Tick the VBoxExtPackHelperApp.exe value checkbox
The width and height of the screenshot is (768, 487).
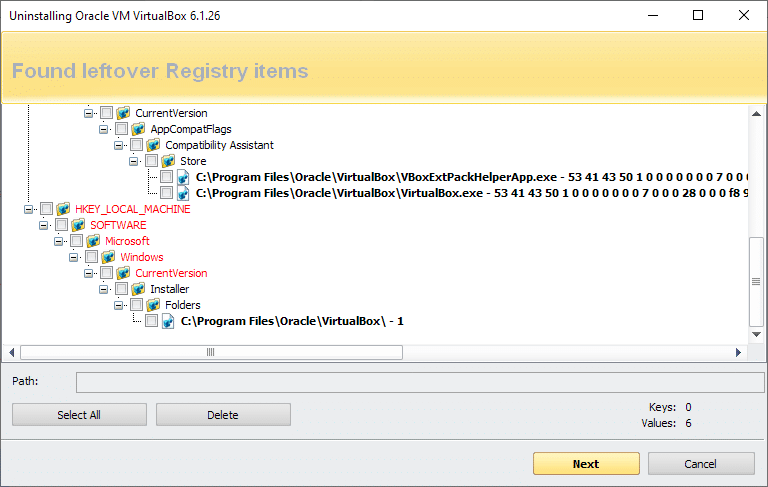pyautogui.click(x=167, y=177)
